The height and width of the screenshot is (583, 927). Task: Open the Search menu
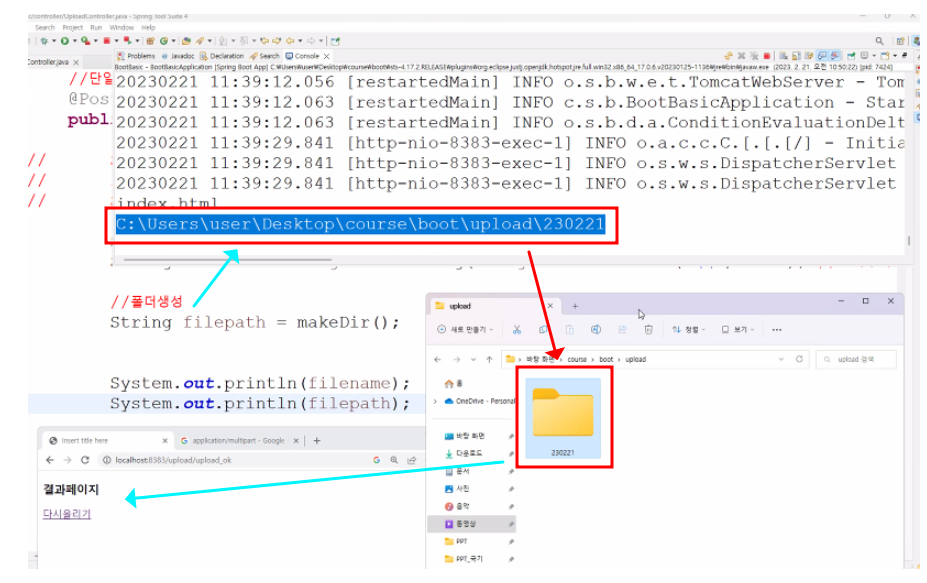click(44, 27)
